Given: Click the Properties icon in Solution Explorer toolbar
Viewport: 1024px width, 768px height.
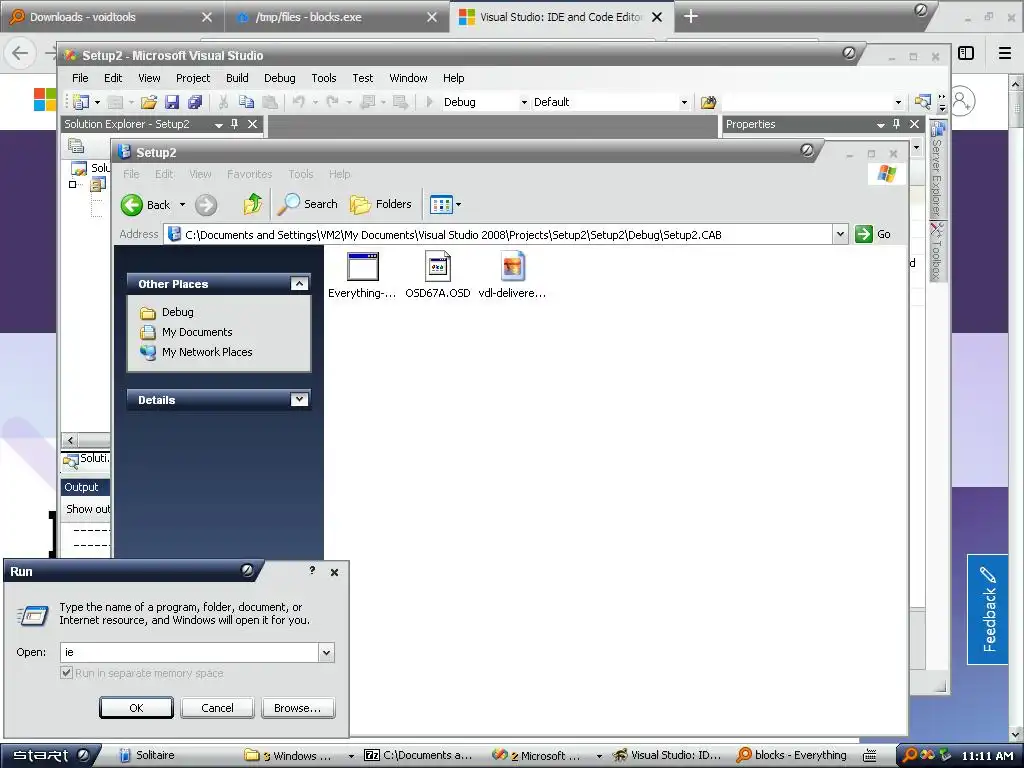Looking at the screenshot, I should point(76,146).
